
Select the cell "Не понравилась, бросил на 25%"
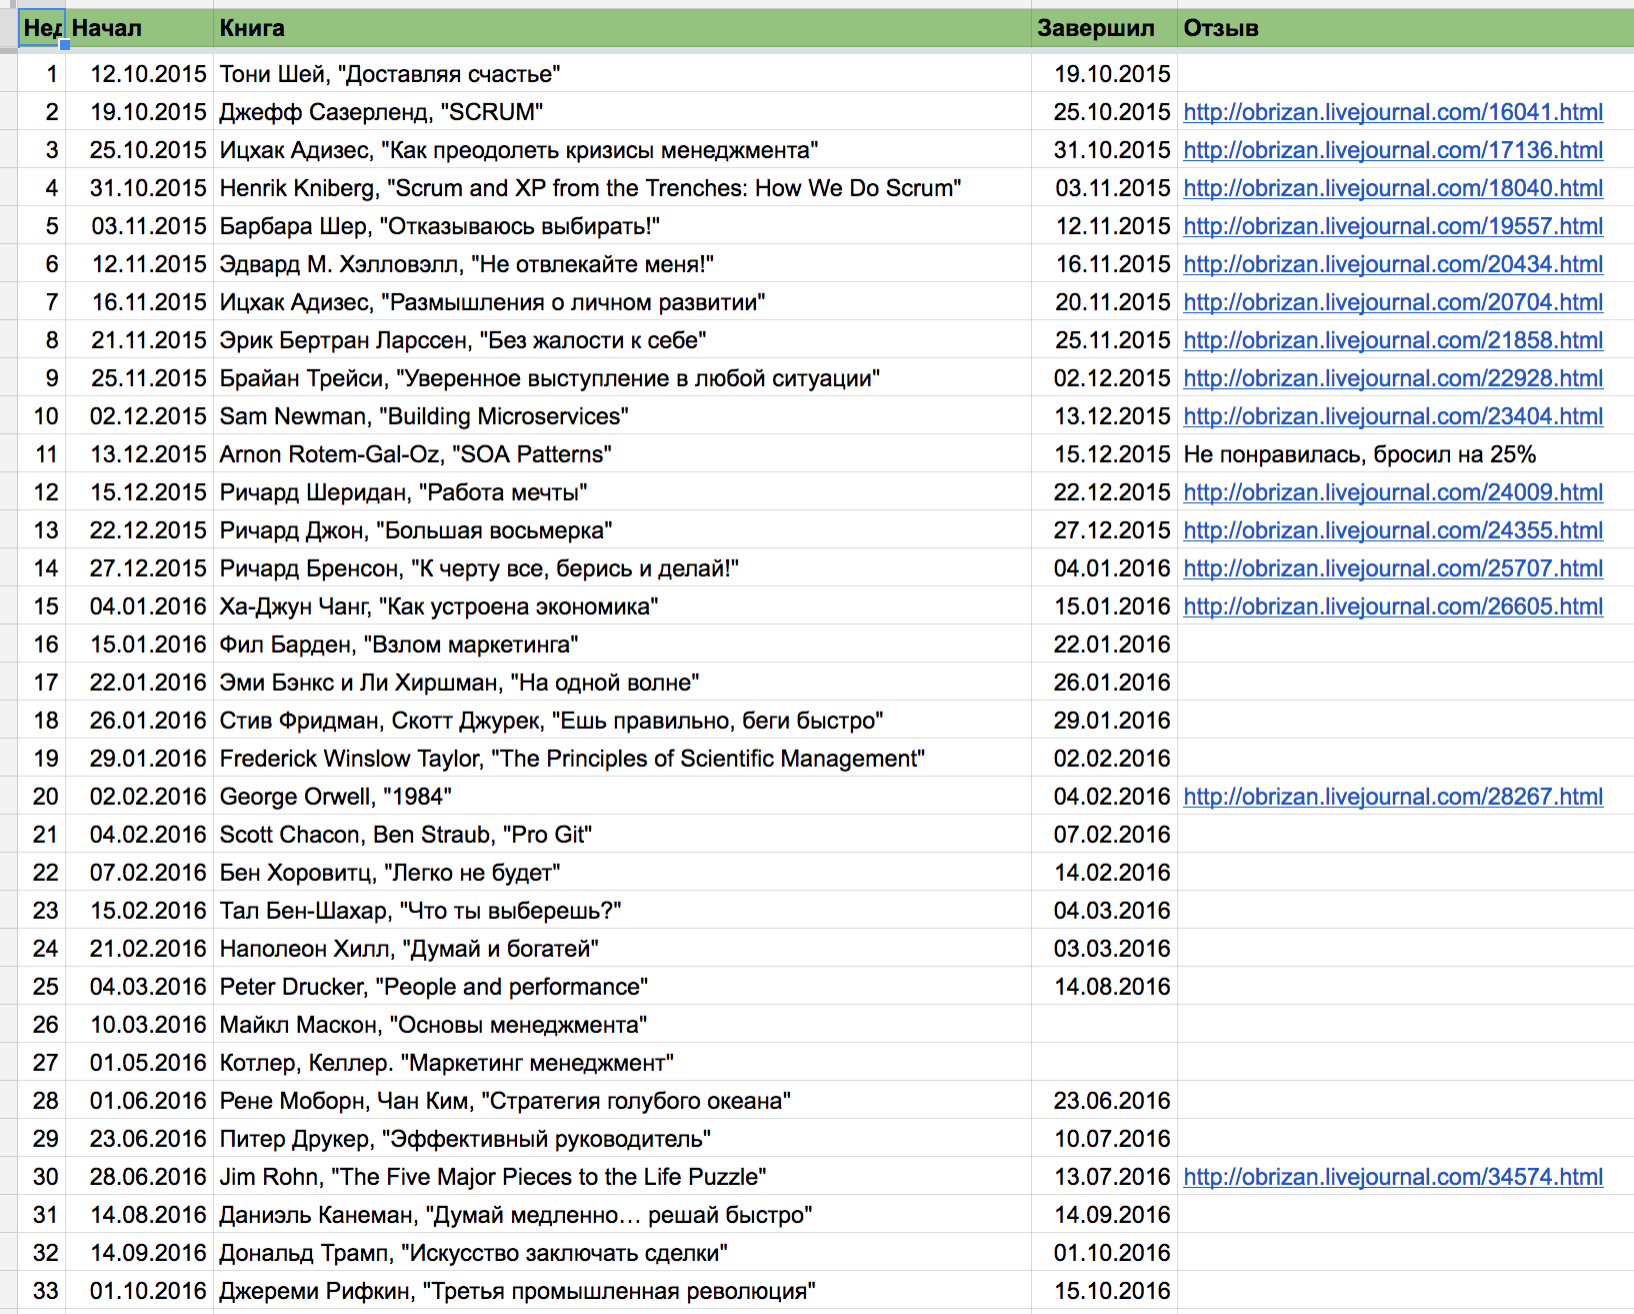[x=1405, y=455]
